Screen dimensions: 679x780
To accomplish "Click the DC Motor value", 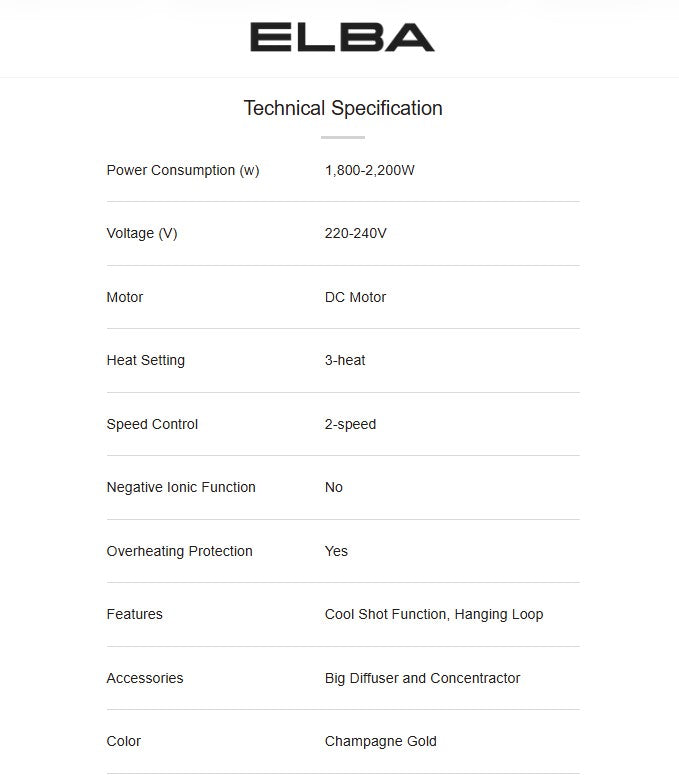I will (355, 297).
